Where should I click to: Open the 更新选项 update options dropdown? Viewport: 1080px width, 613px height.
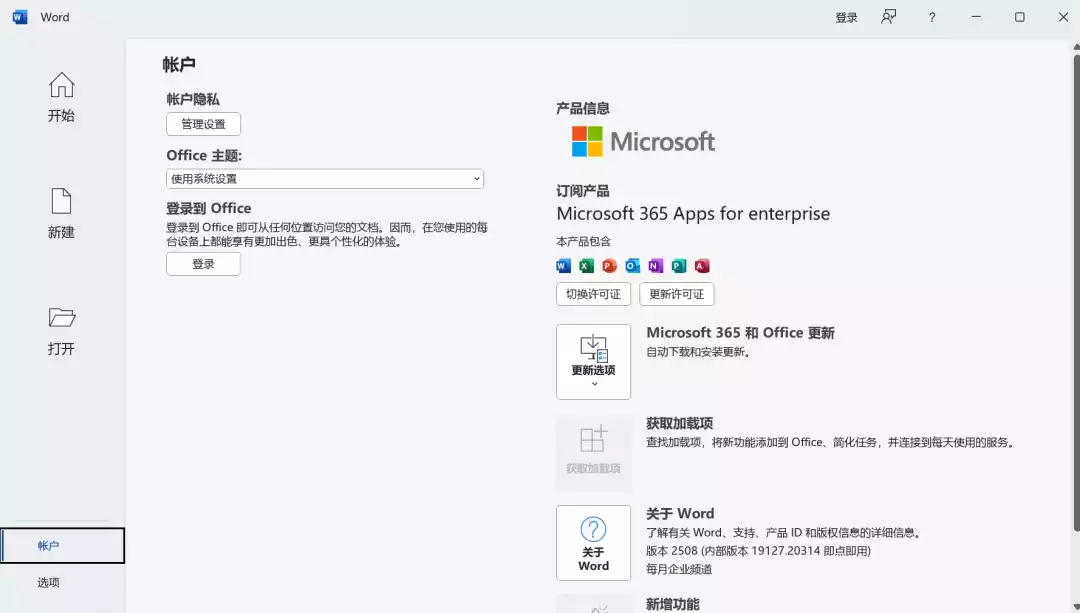coord(593,361)
